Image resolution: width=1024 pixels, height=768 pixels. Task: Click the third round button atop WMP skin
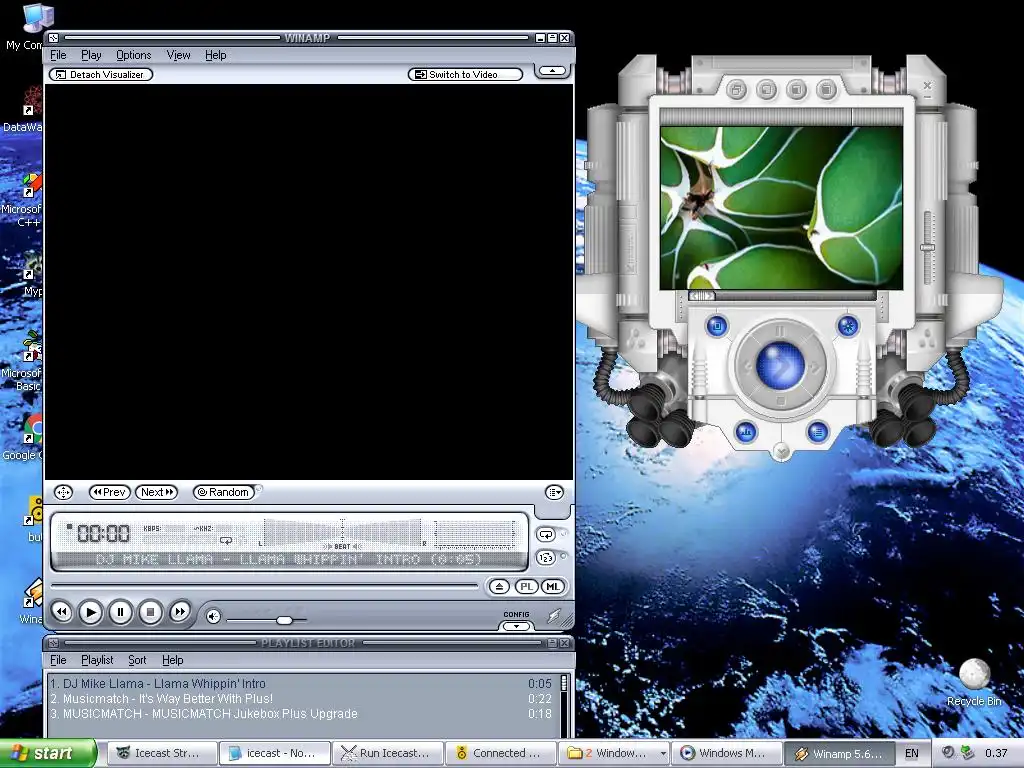(796, 89)
